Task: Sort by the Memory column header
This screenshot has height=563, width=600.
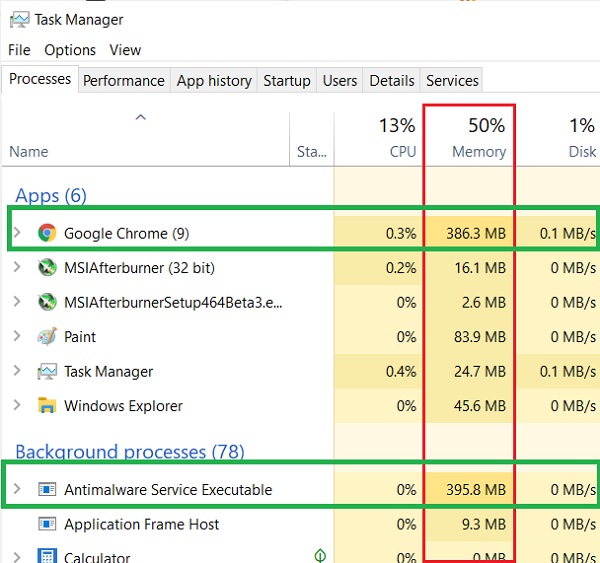Action: (x=479, y=152)
